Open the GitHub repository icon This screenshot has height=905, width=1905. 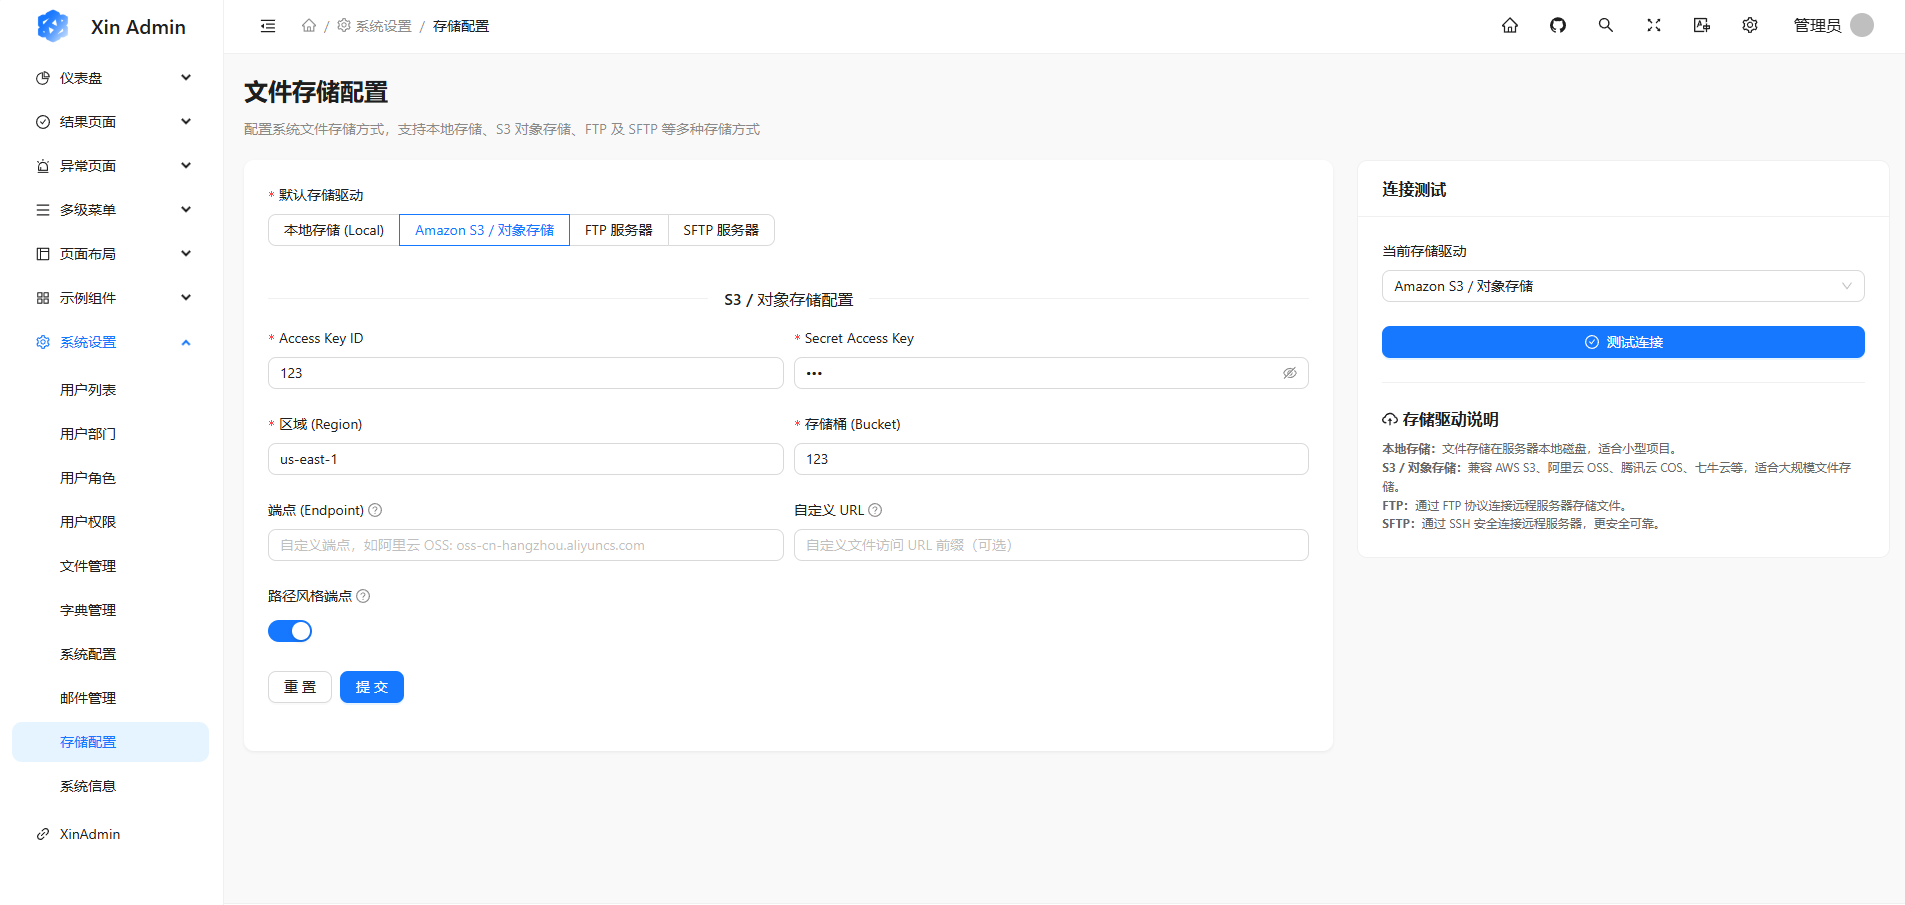1557,25
